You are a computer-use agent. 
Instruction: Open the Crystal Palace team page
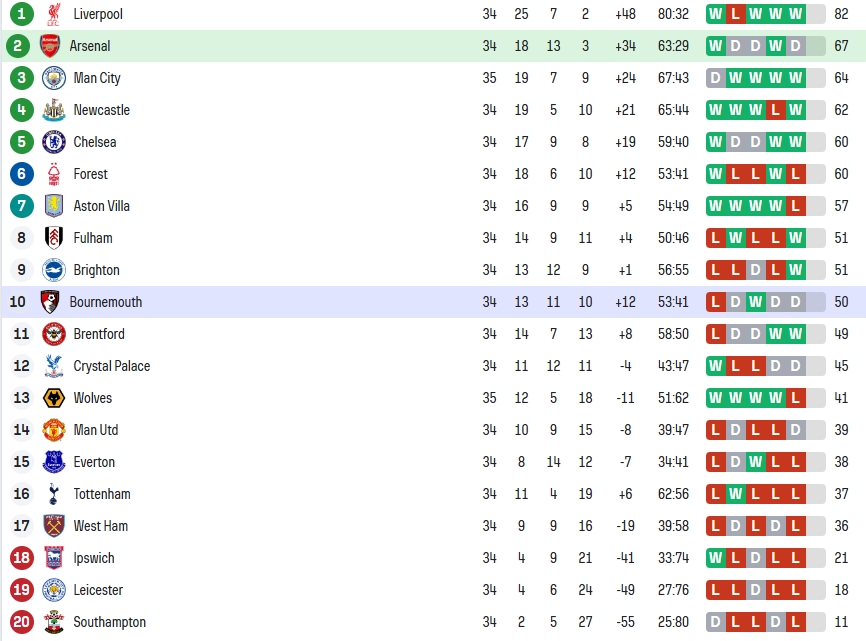click(x=112, y=366)
